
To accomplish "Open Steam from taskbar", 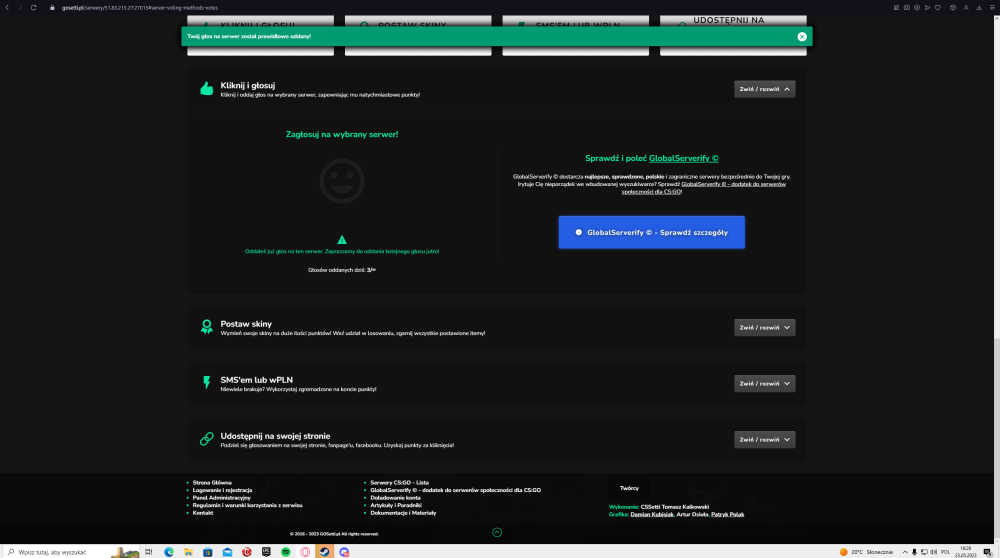I will 325,552.
